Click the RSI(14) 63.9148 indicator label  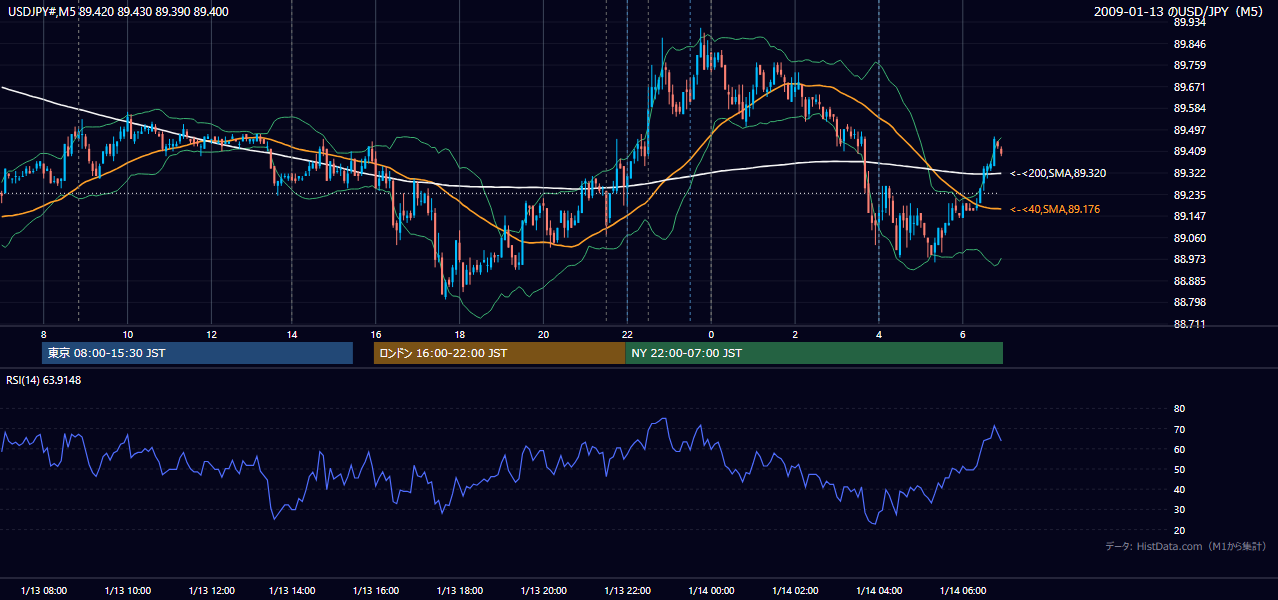point(44,380)
